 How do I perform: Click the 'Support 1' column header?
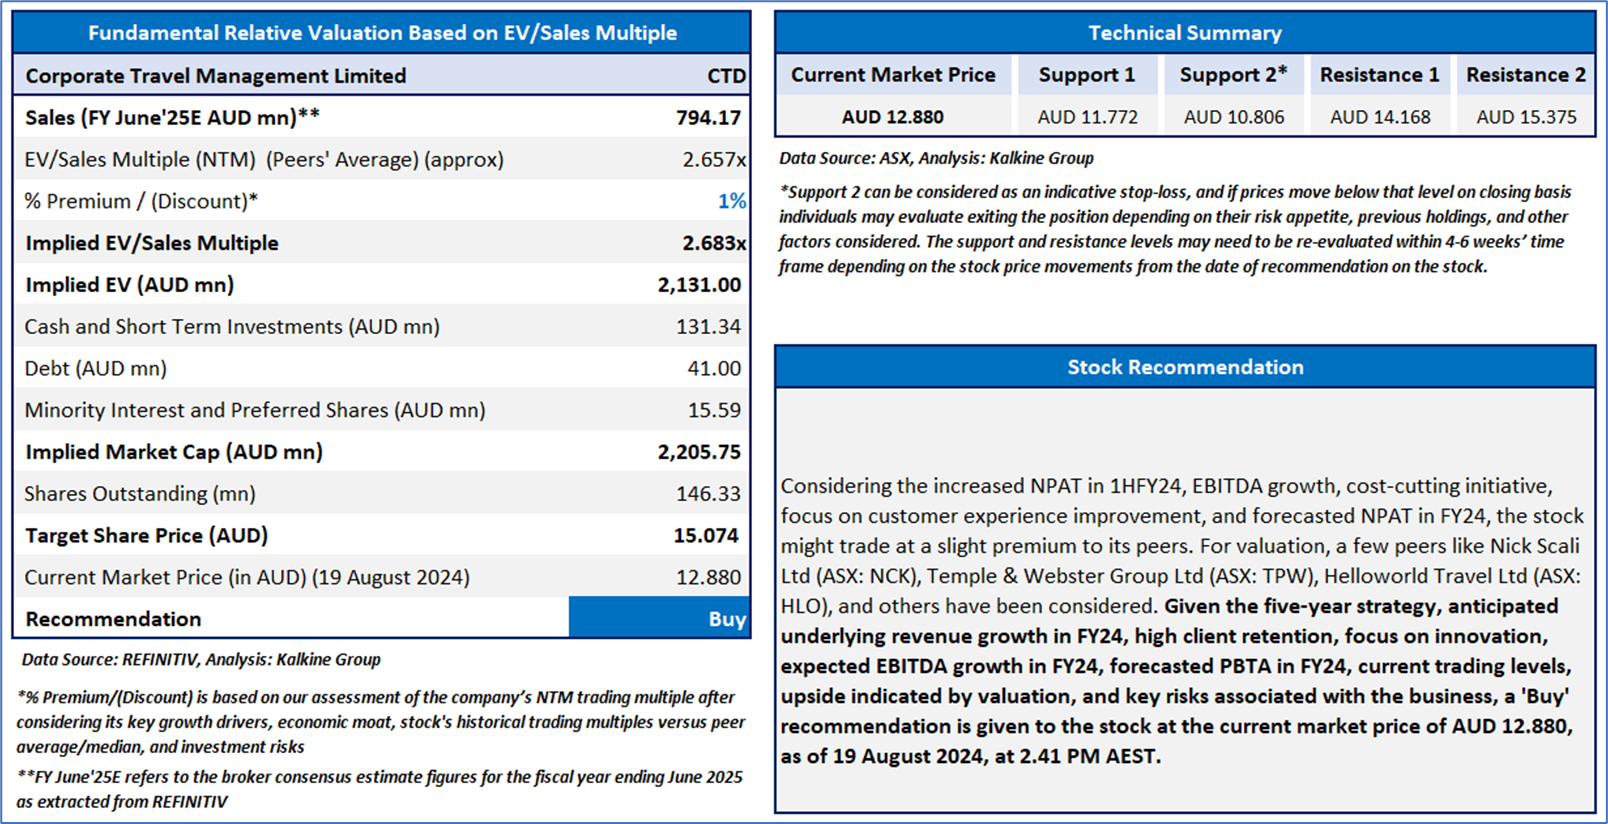pos(1087,75)
